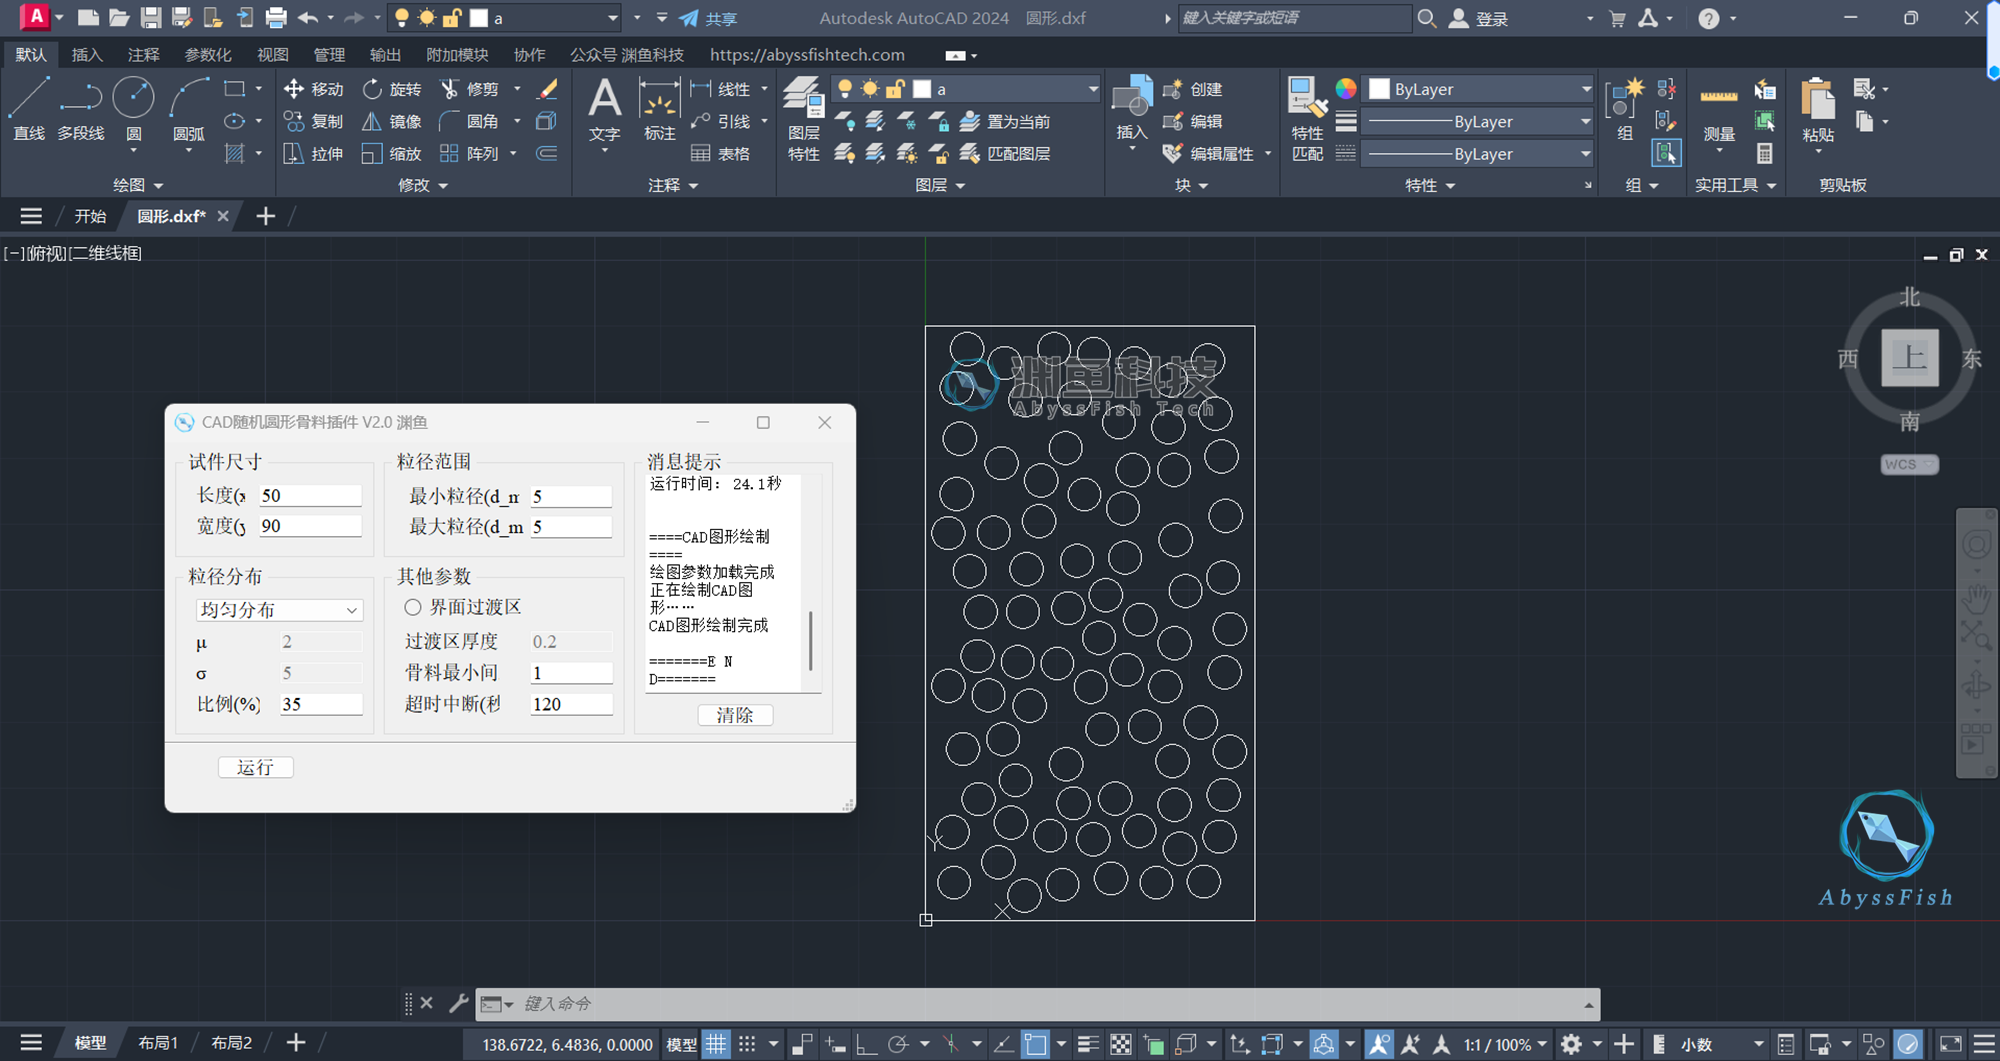The image size is (2000, 1061).
Task: Toggle ortho mode in status bar
Action: point(866,1044)
